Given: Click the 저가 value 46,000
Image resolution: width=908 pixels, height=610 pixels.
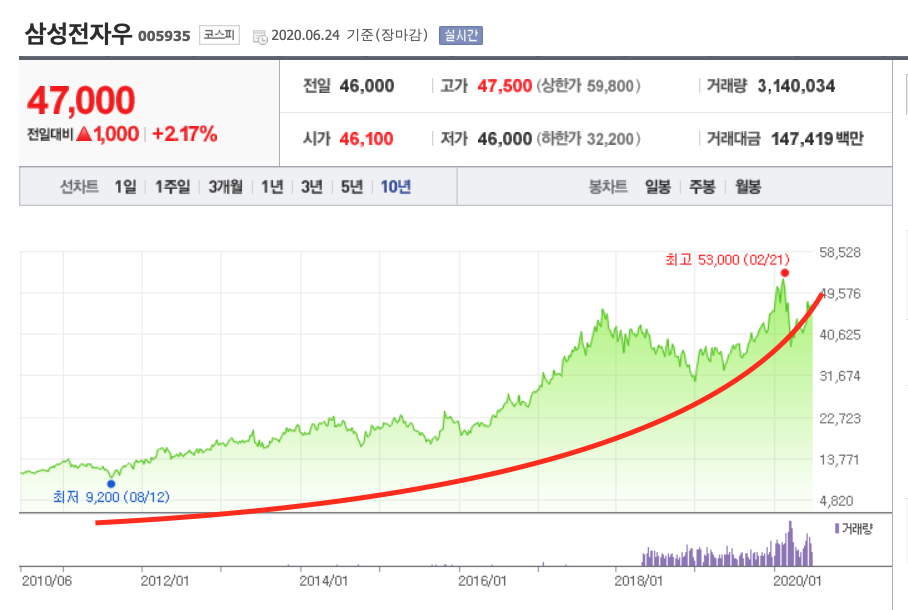Looking at the screenshot, I should pyautogui.click(x=504, y=138).
